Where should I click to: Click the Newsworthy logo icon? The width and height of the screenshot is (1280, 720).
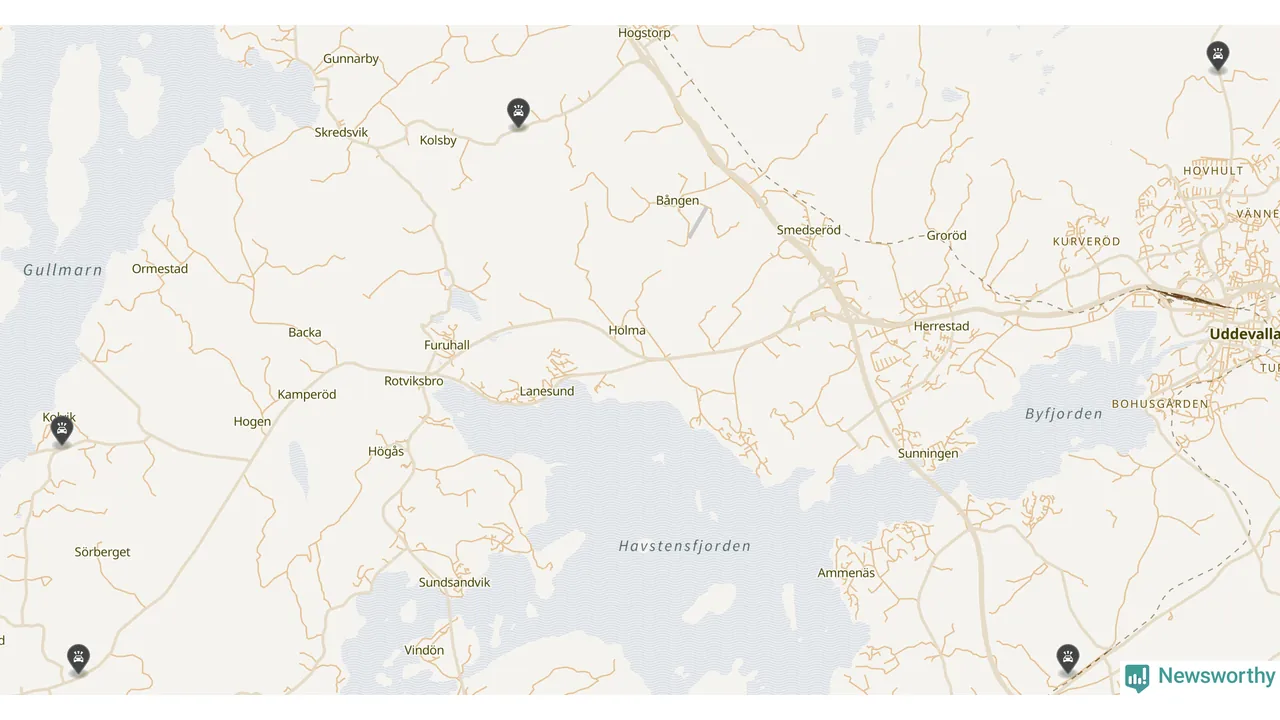[x=1137, y=678]
